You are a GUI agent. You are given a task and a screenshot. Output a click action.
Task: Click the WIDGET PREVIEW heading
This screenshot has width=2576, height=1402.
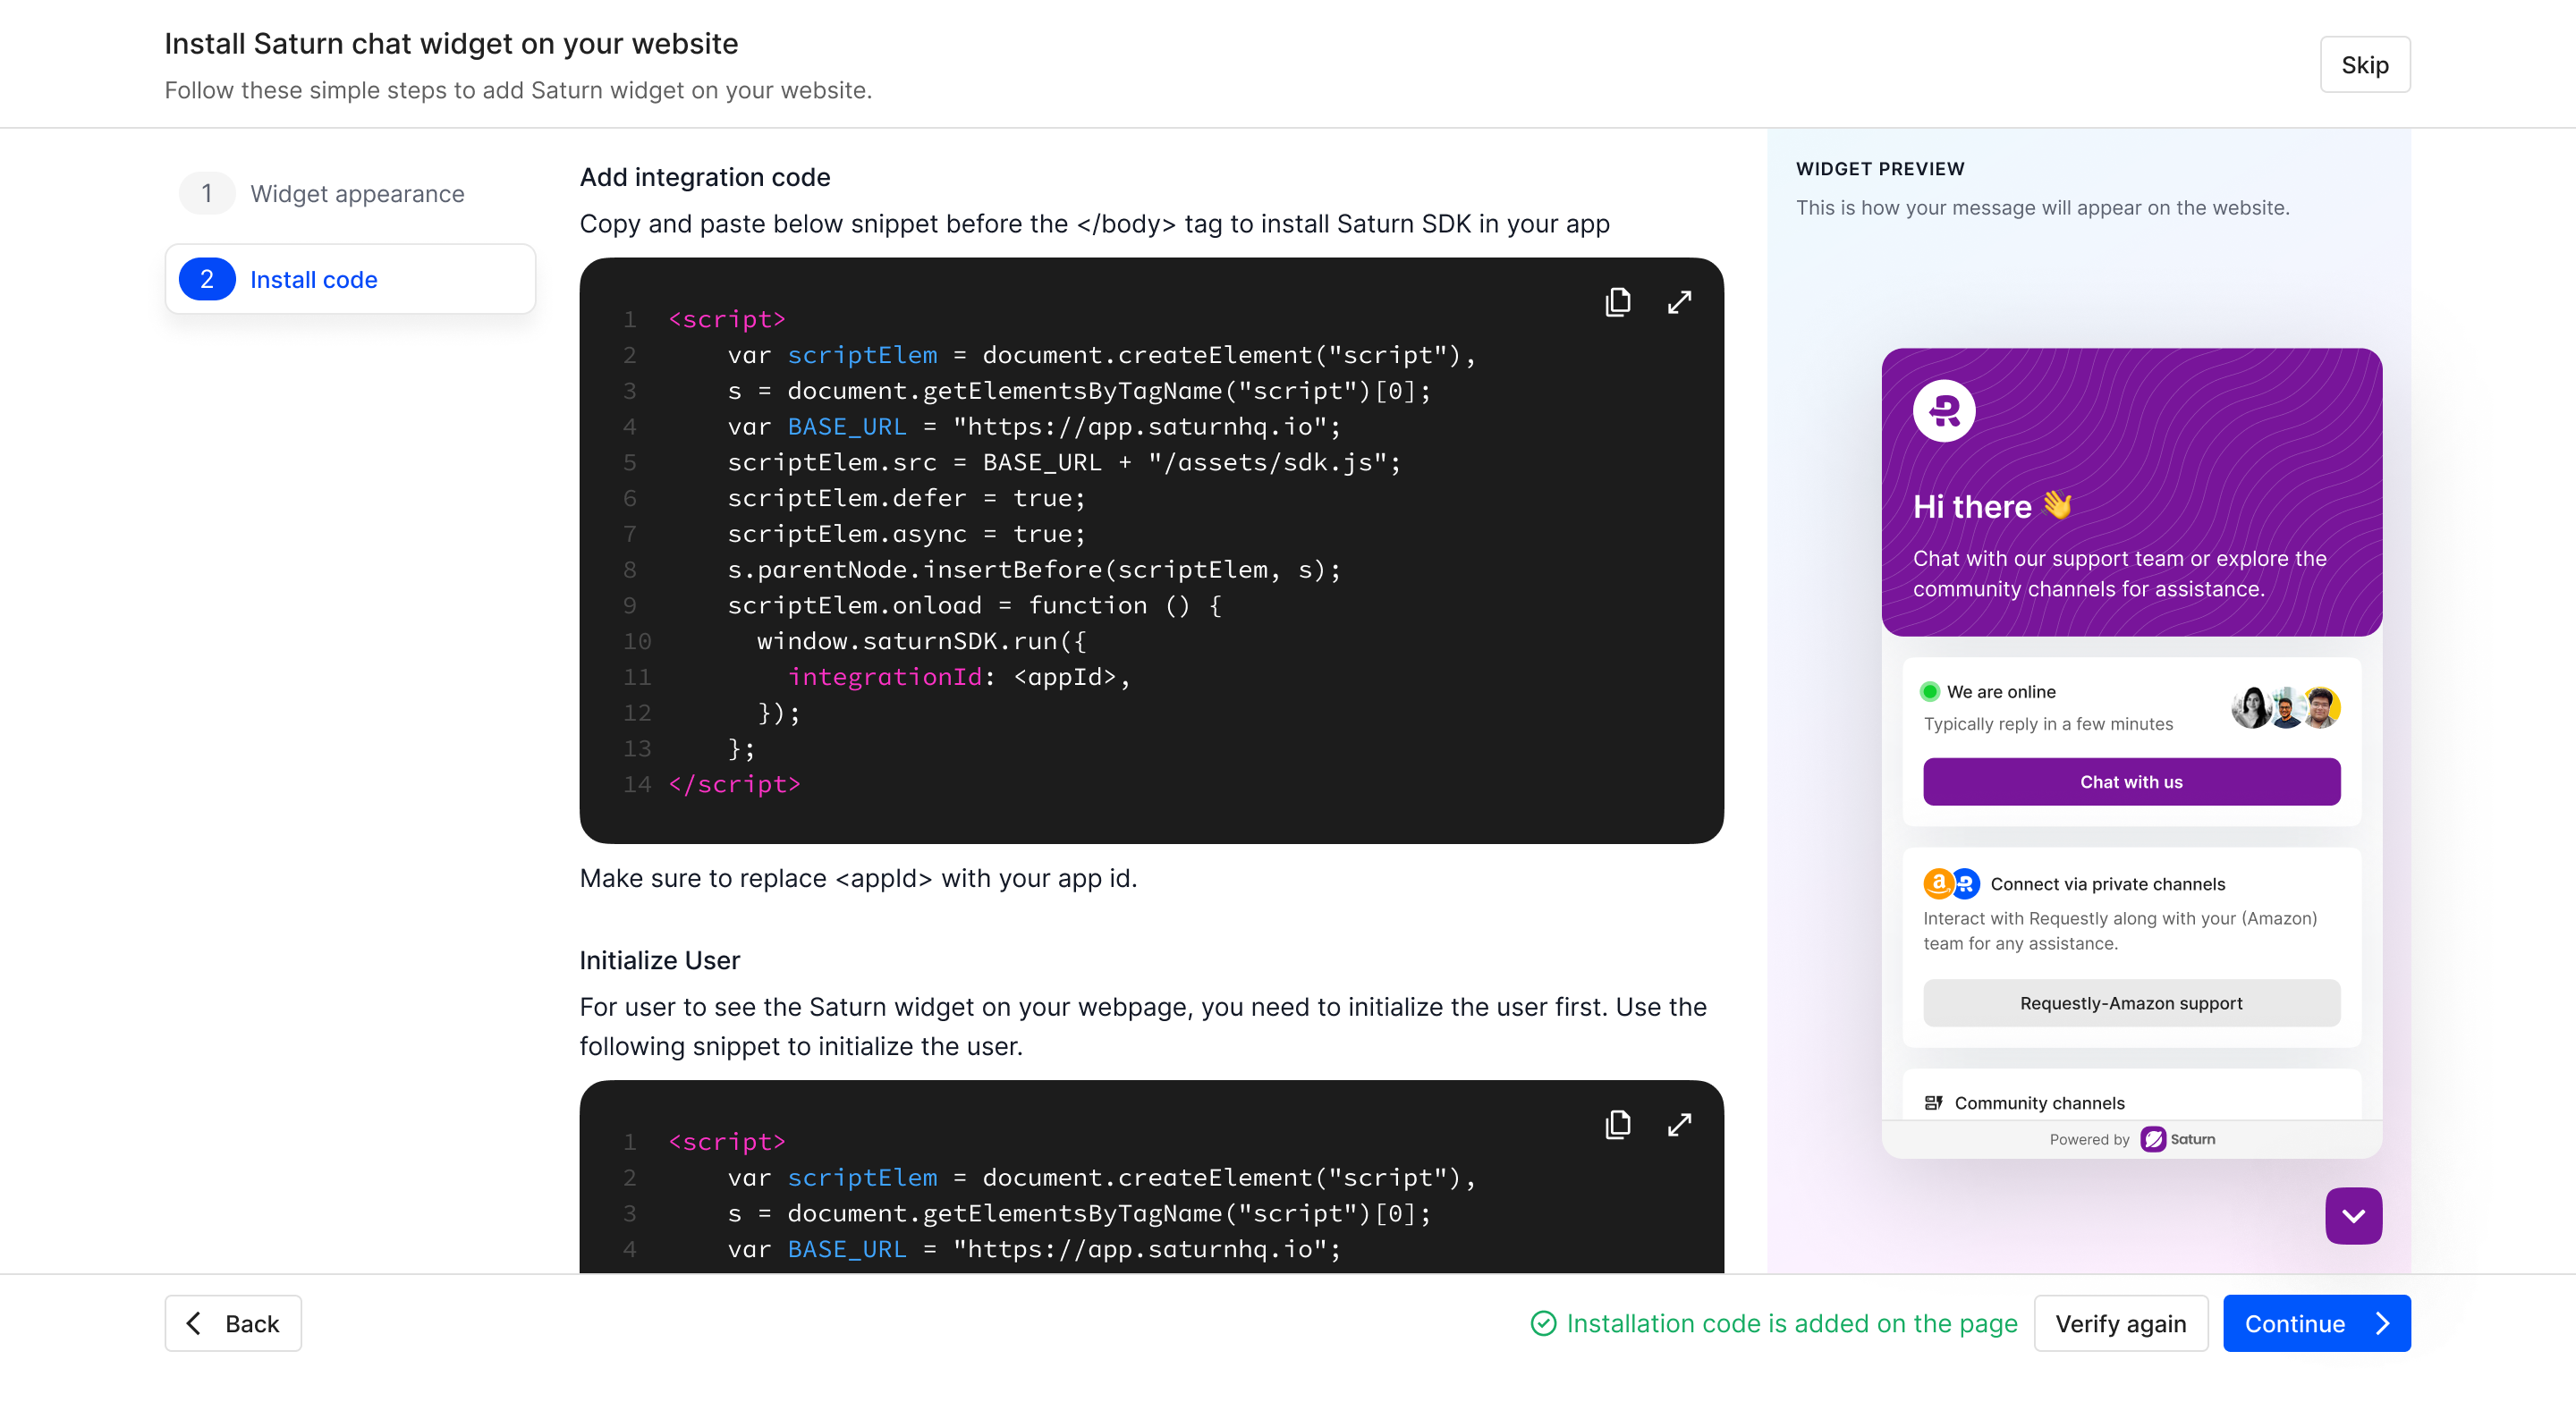[x=1879, y=169]
